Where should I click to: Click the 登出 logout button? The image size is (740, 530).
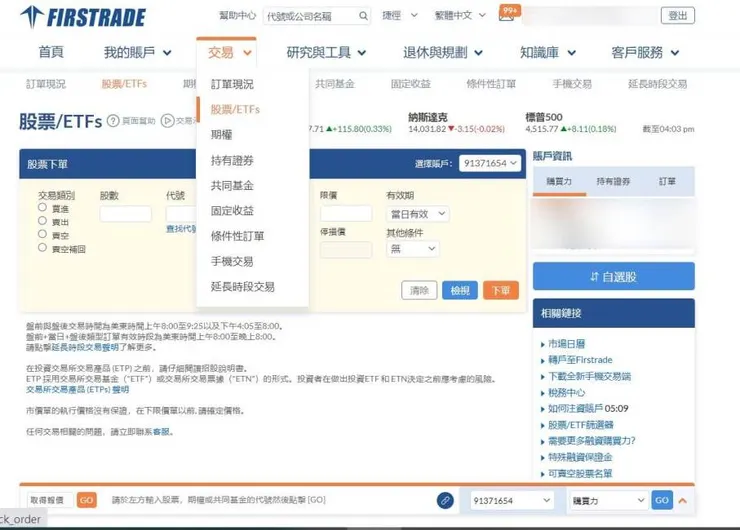click(678, 16)
